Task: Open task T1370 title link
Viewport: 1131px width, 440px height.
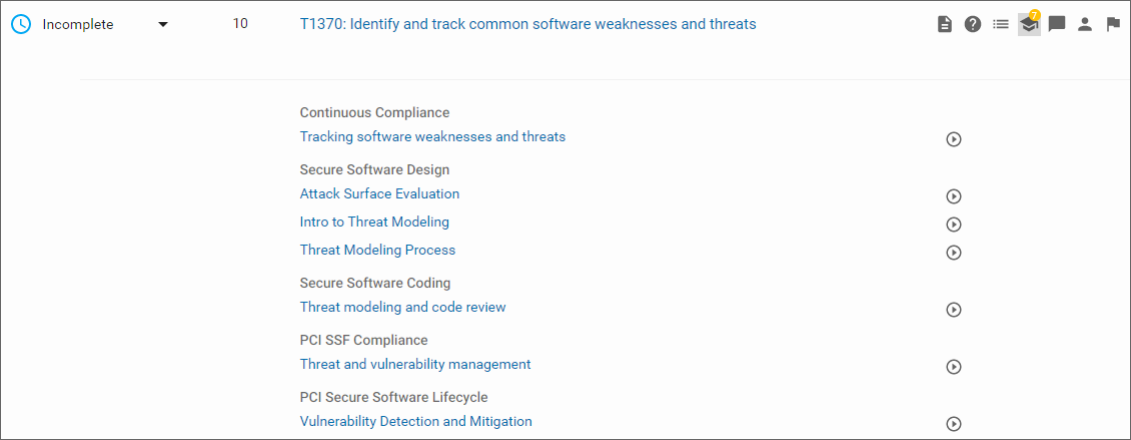Action: [x=527, y=24]
